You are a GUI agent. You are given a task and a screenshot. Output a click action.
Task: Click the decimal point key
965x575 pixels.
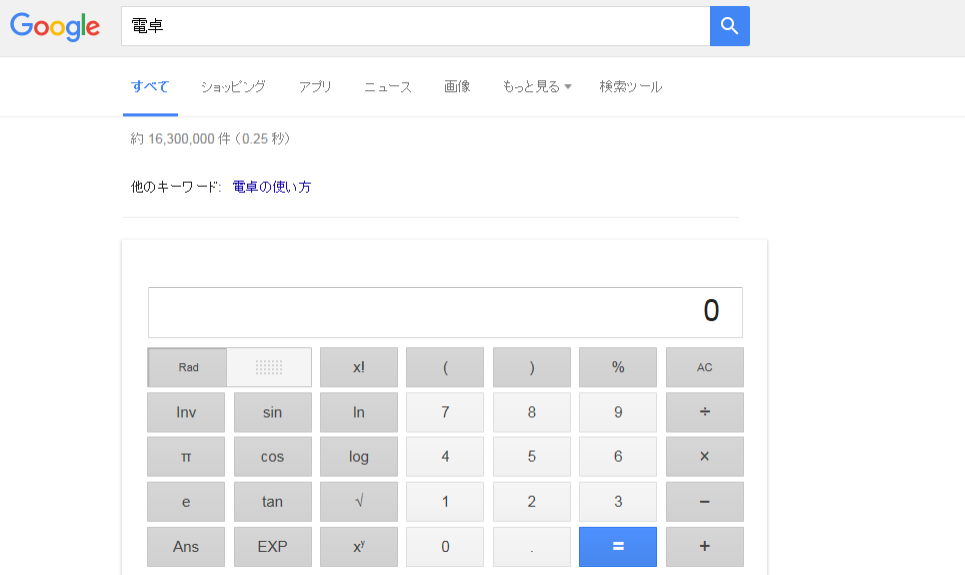(532, 547)
